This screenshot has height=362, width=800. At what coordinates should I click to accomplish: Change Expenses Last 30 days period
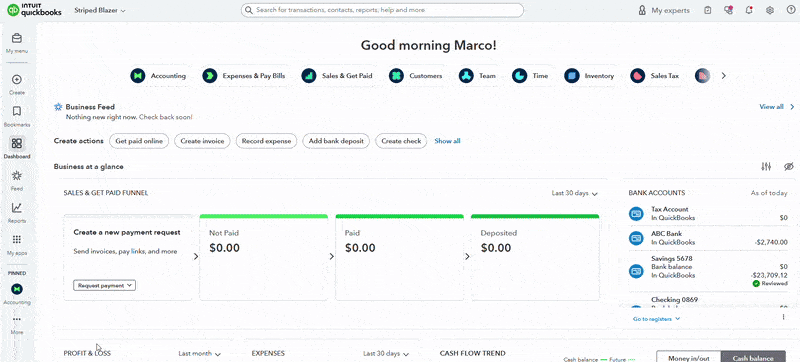tap(386, 353)
